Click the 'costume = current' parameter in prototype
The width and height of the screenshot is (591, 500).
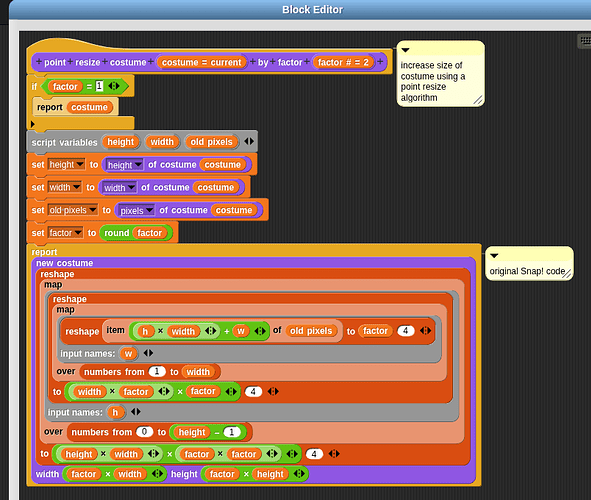click(202, 62)
